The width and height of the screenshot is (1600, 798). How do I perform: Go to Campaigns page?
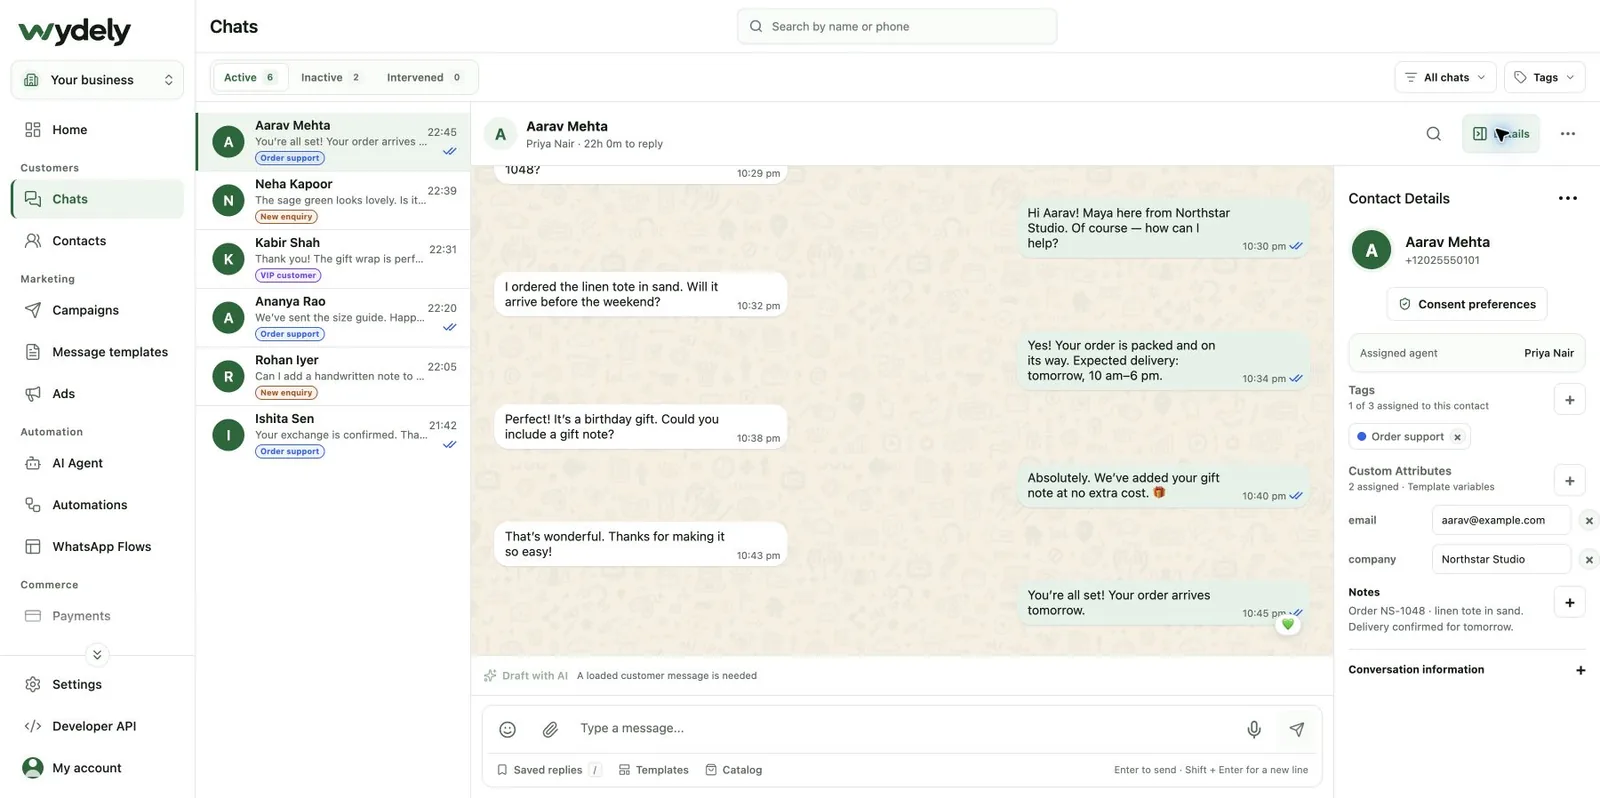tap(97, 310)
